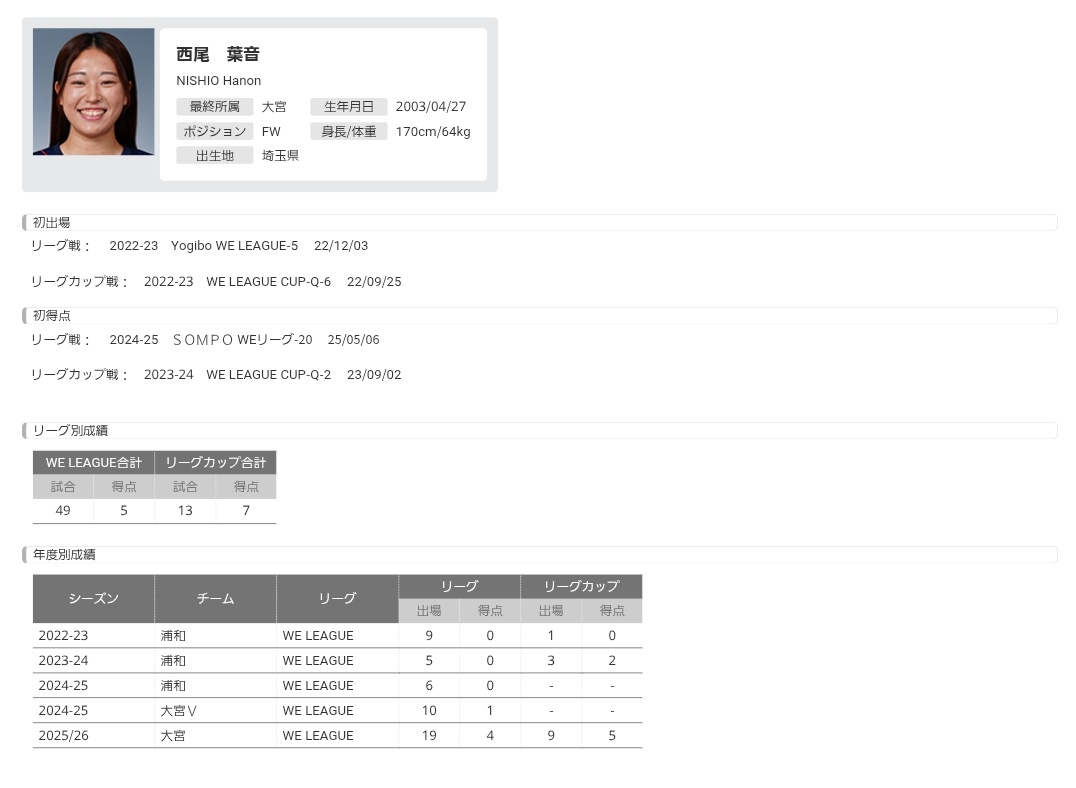Click the position value FW
The width and height of the screenshot is (1076, 788).
pyautogui.click(x=271, y=131)
